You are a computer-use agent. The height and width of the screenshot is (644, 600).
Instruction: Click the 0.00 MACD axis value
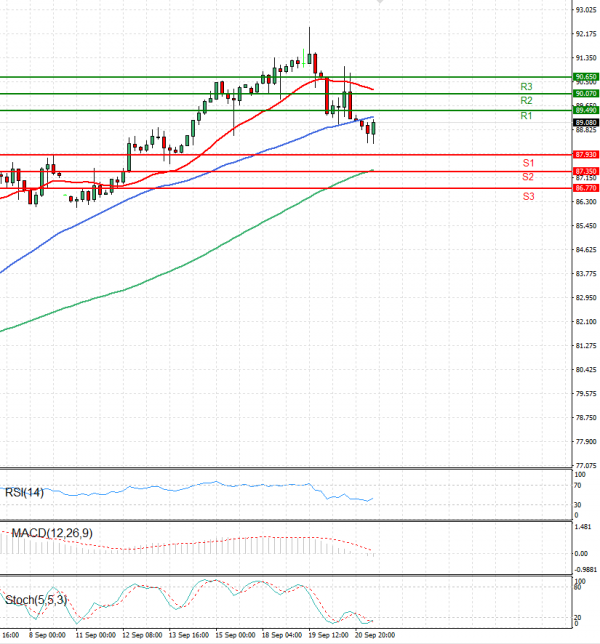pyautogui.click(x=581, y=554)
